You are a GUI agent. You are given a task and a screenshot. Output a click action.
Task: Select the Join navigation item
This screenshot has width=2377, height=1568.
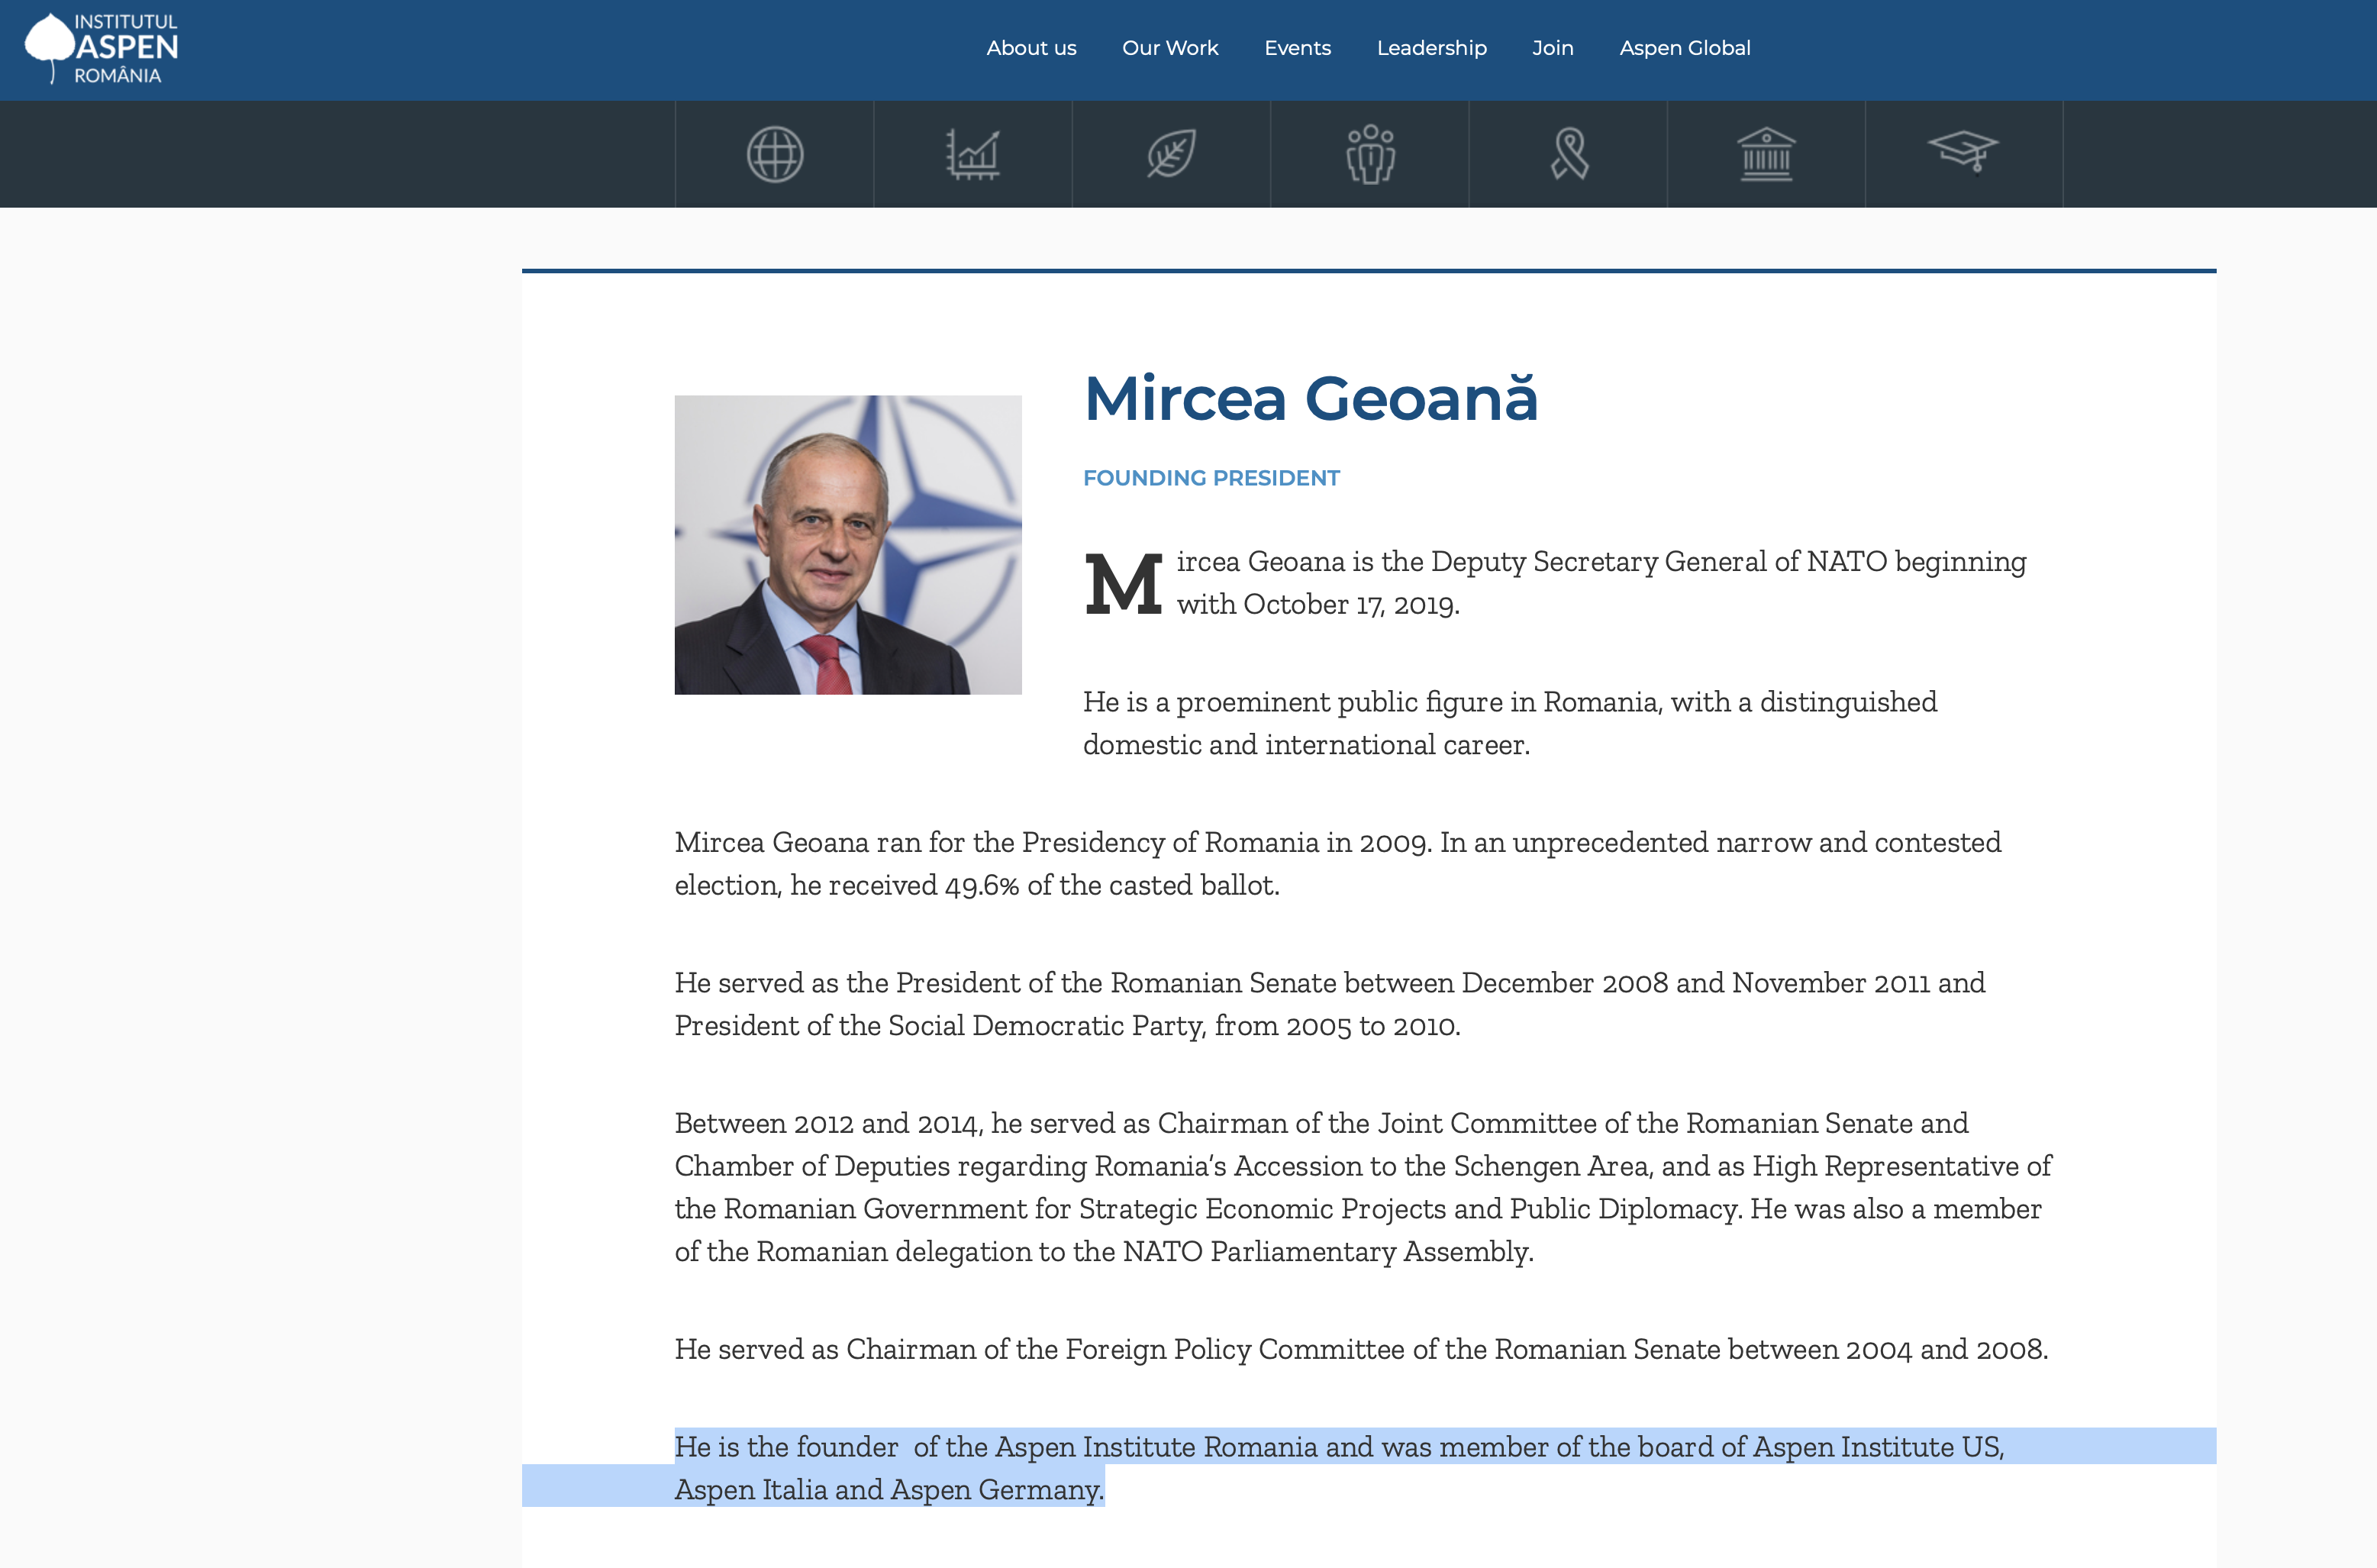1552,48
